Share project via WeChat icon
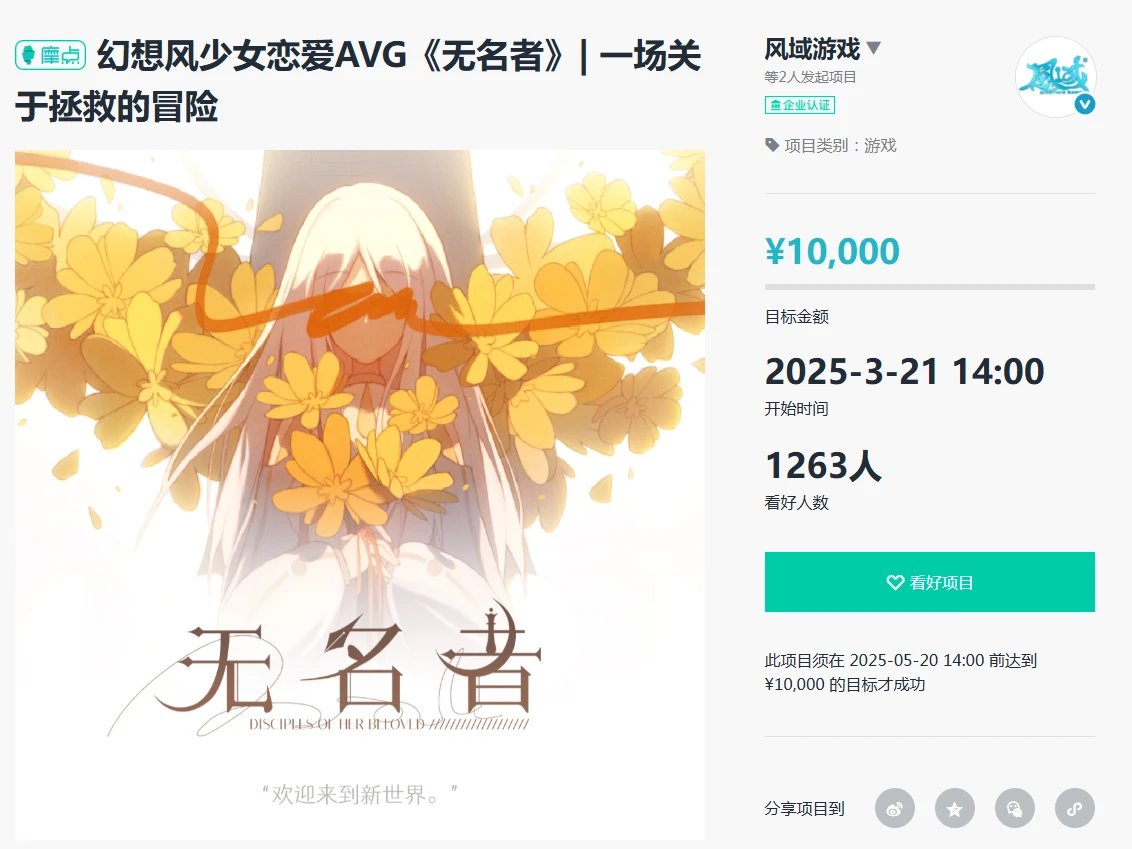The height and width of the screenshot is (849, 1132). pos(1014,808)
